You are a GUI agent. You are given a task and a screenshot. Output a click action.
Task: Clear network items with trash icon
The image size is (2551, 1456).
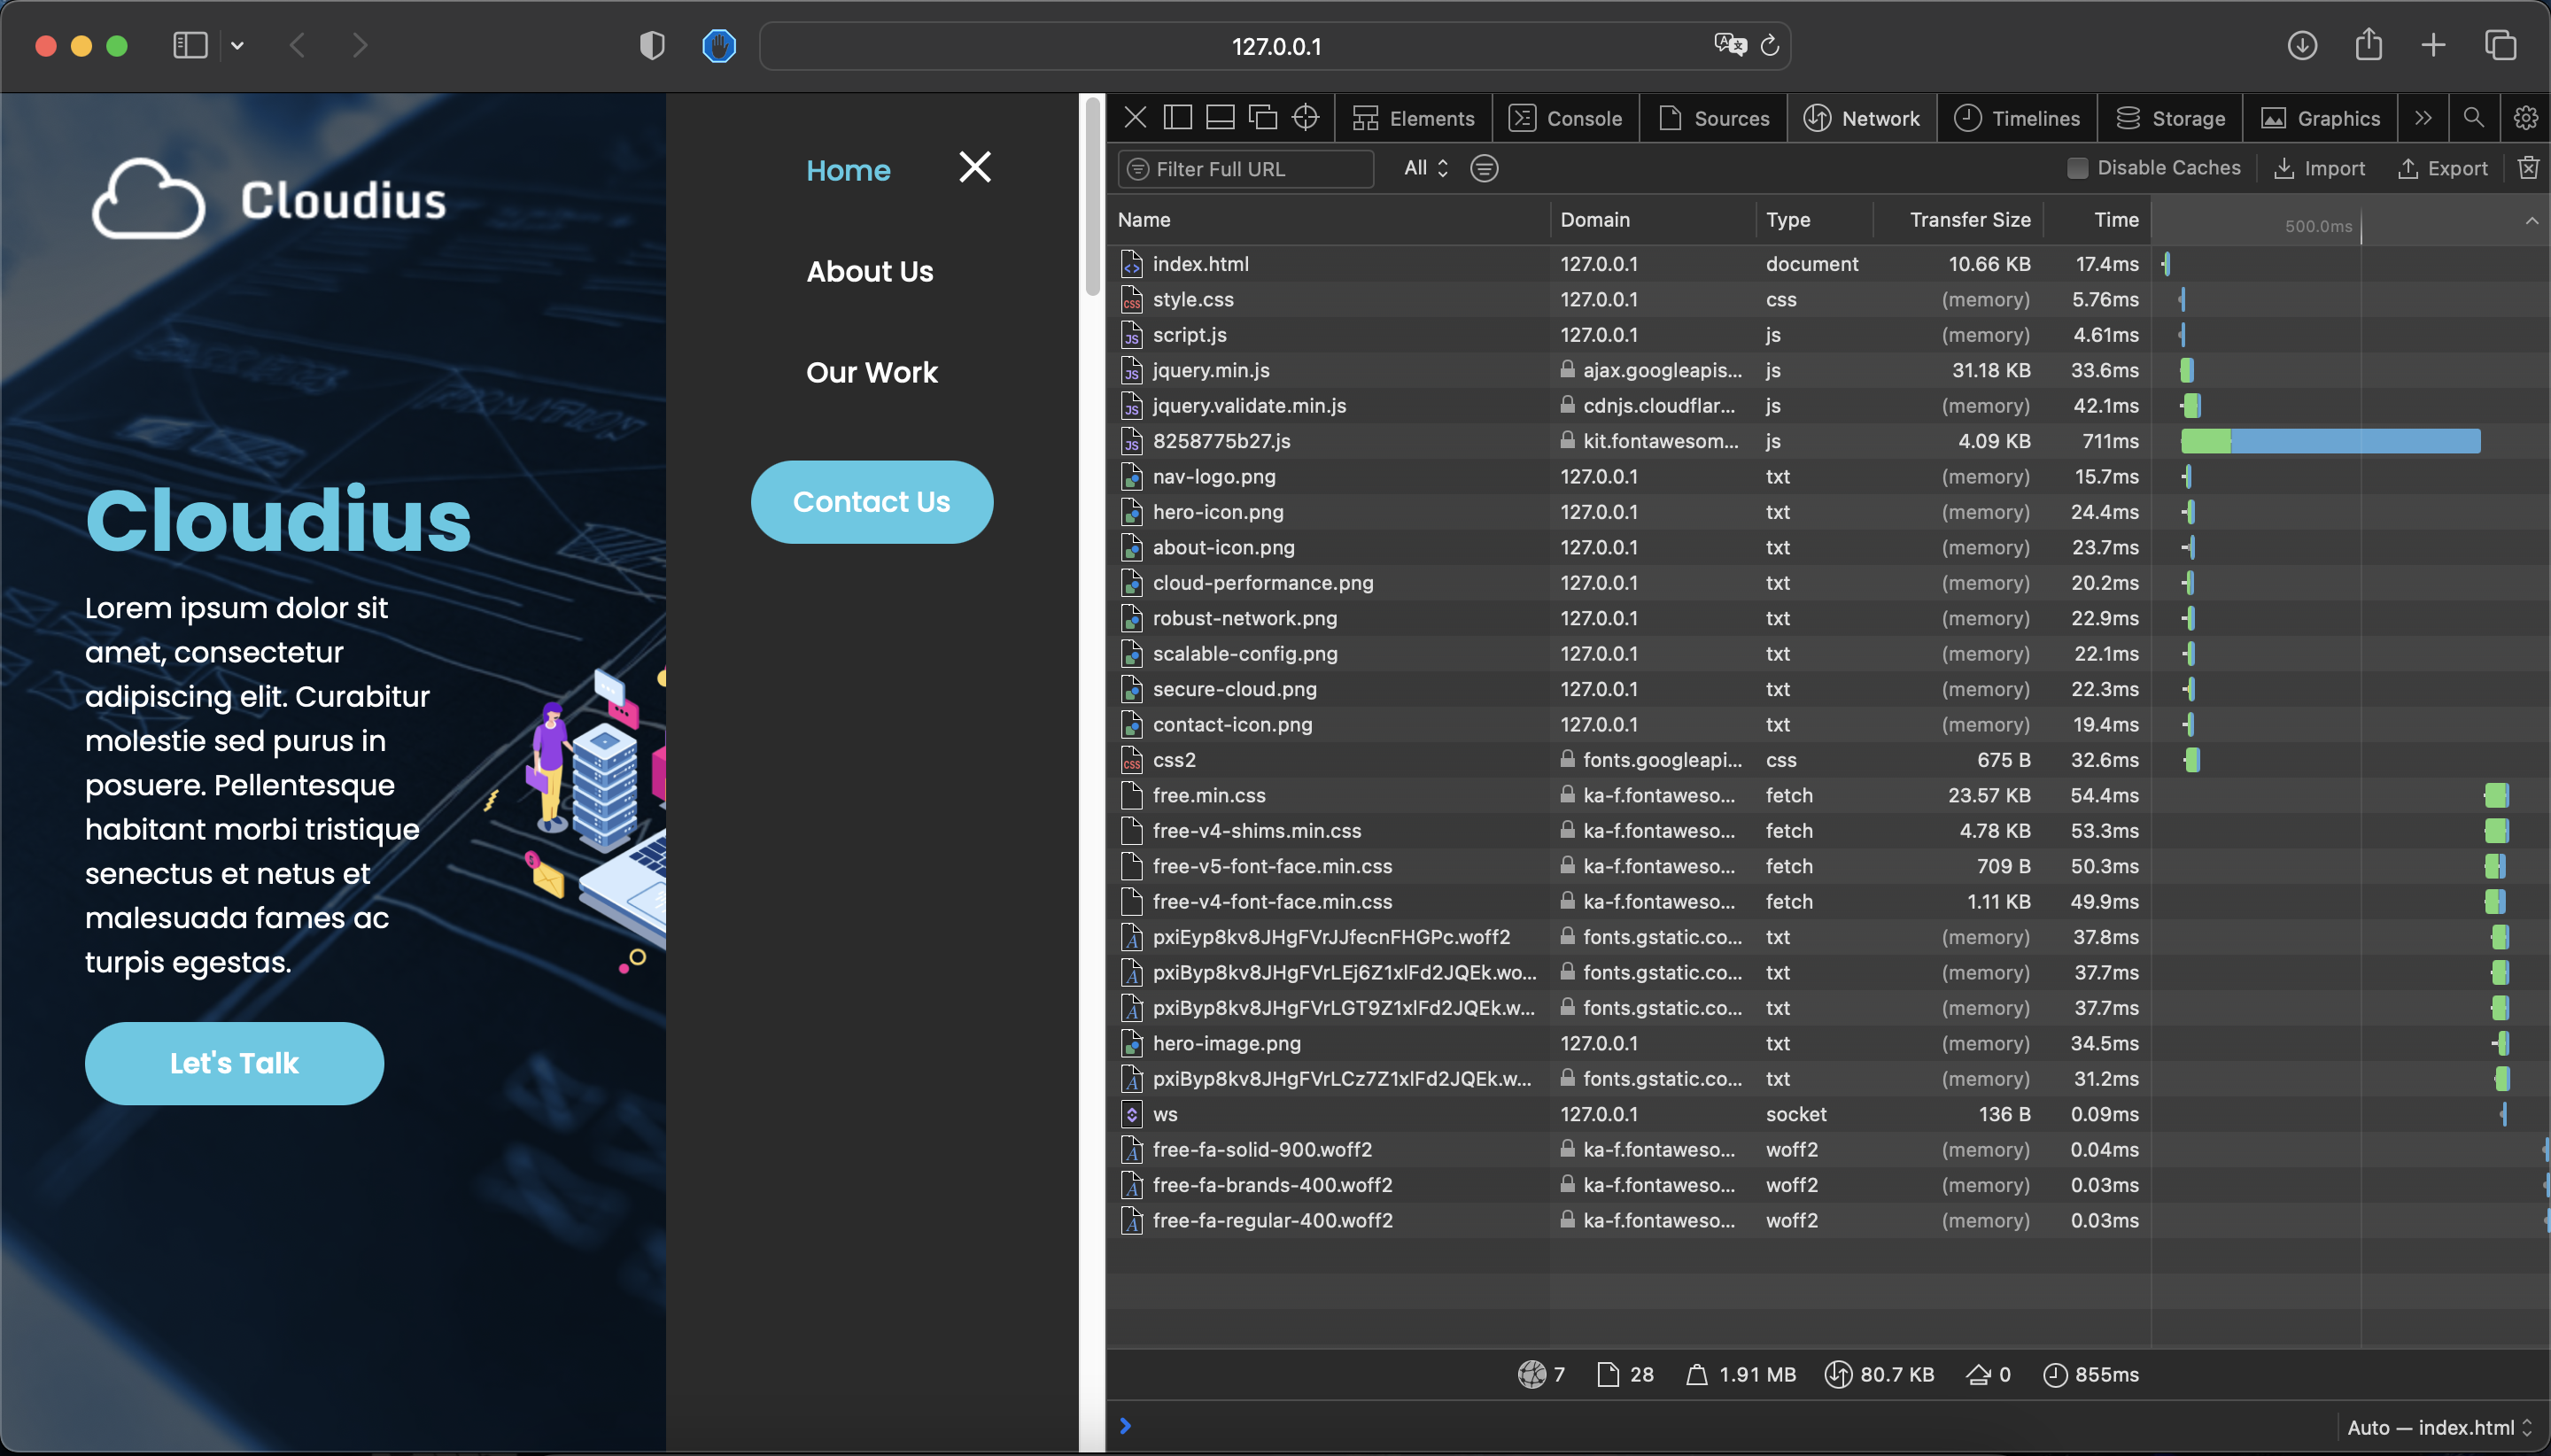click(2528, 168)
